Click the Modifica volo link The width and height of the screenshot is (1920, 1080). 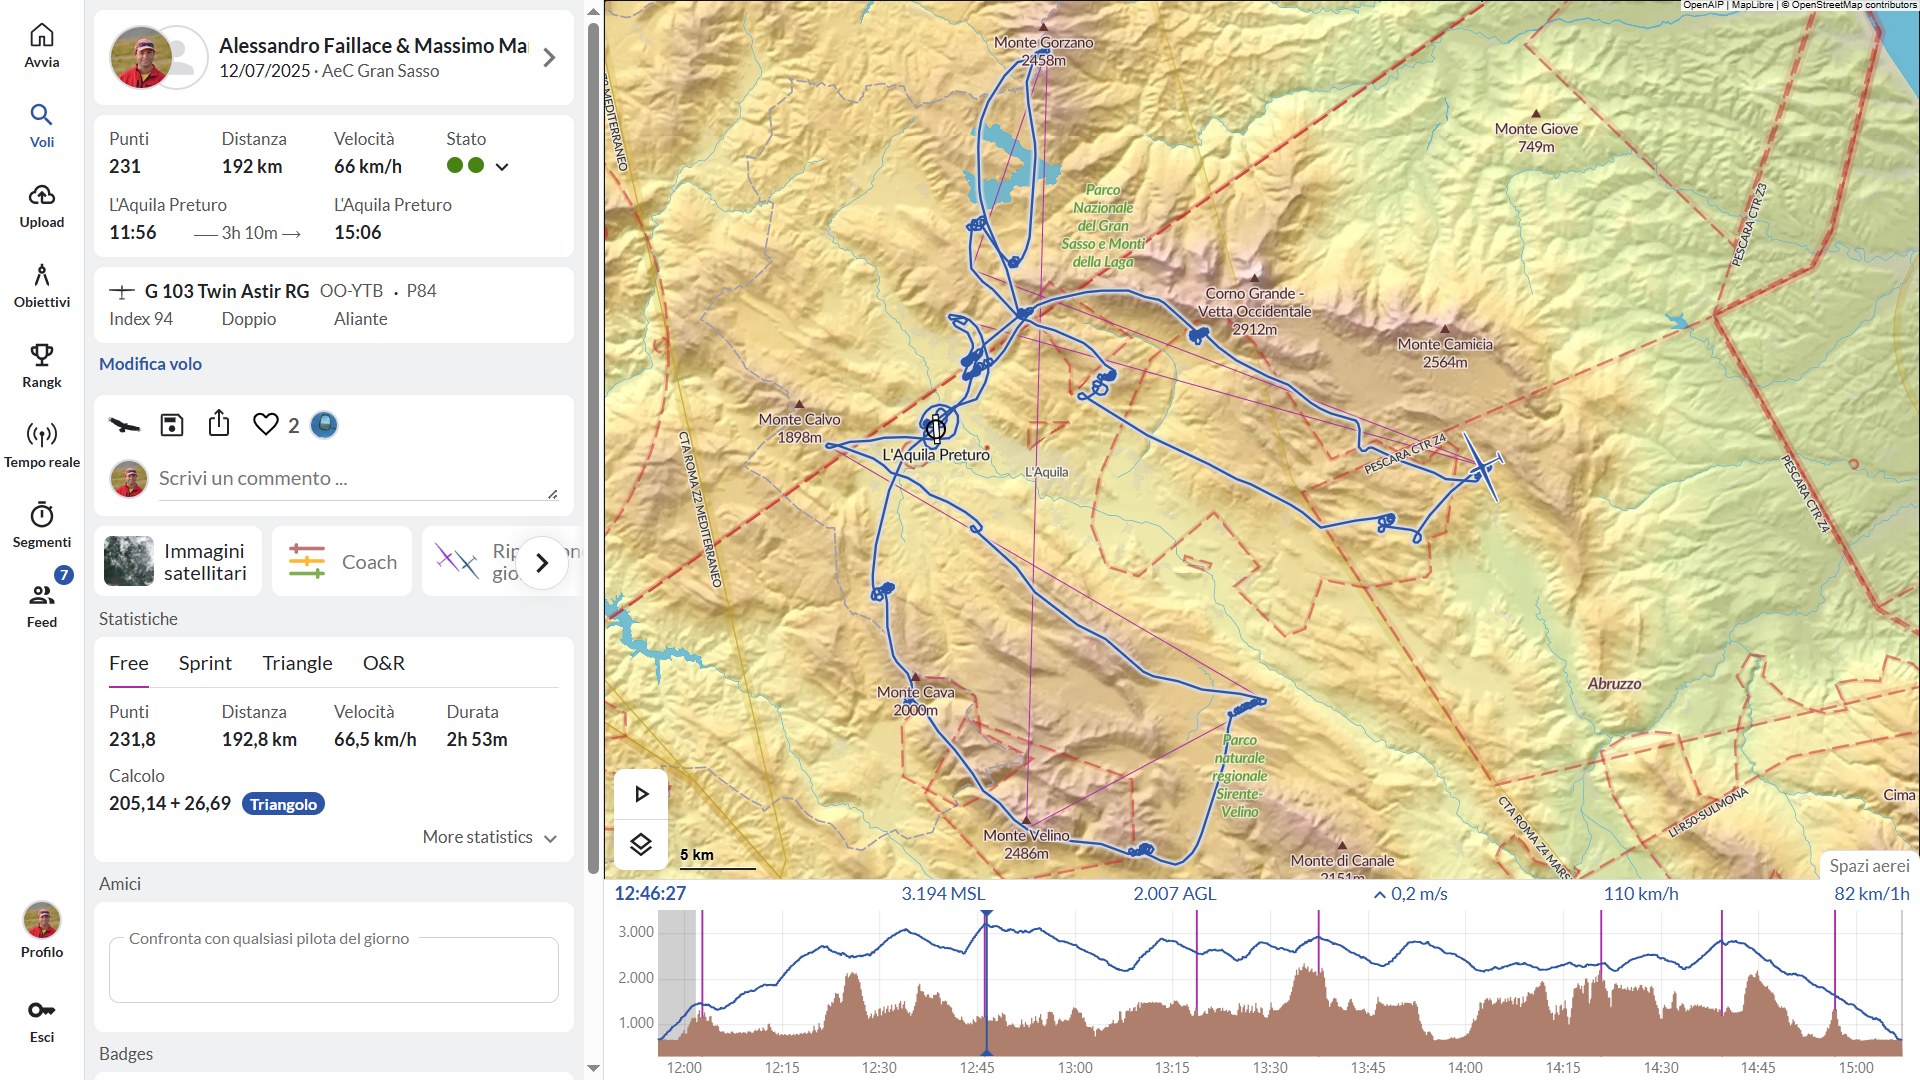tap(150, 364)
